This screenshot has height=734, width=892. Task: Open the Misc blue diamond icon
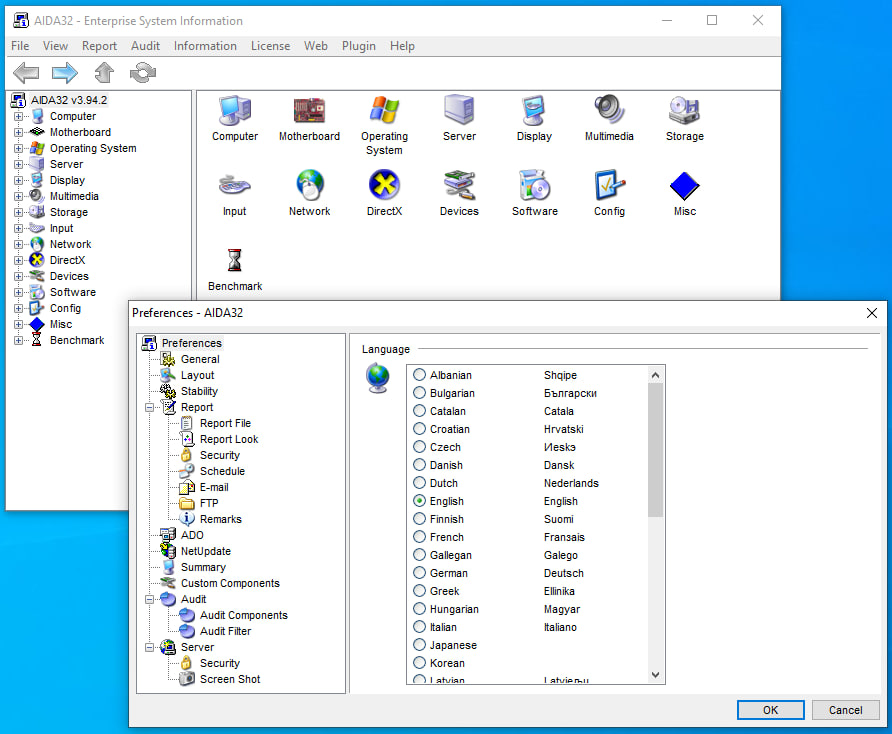pyautogui.click(x=684, y=185)
